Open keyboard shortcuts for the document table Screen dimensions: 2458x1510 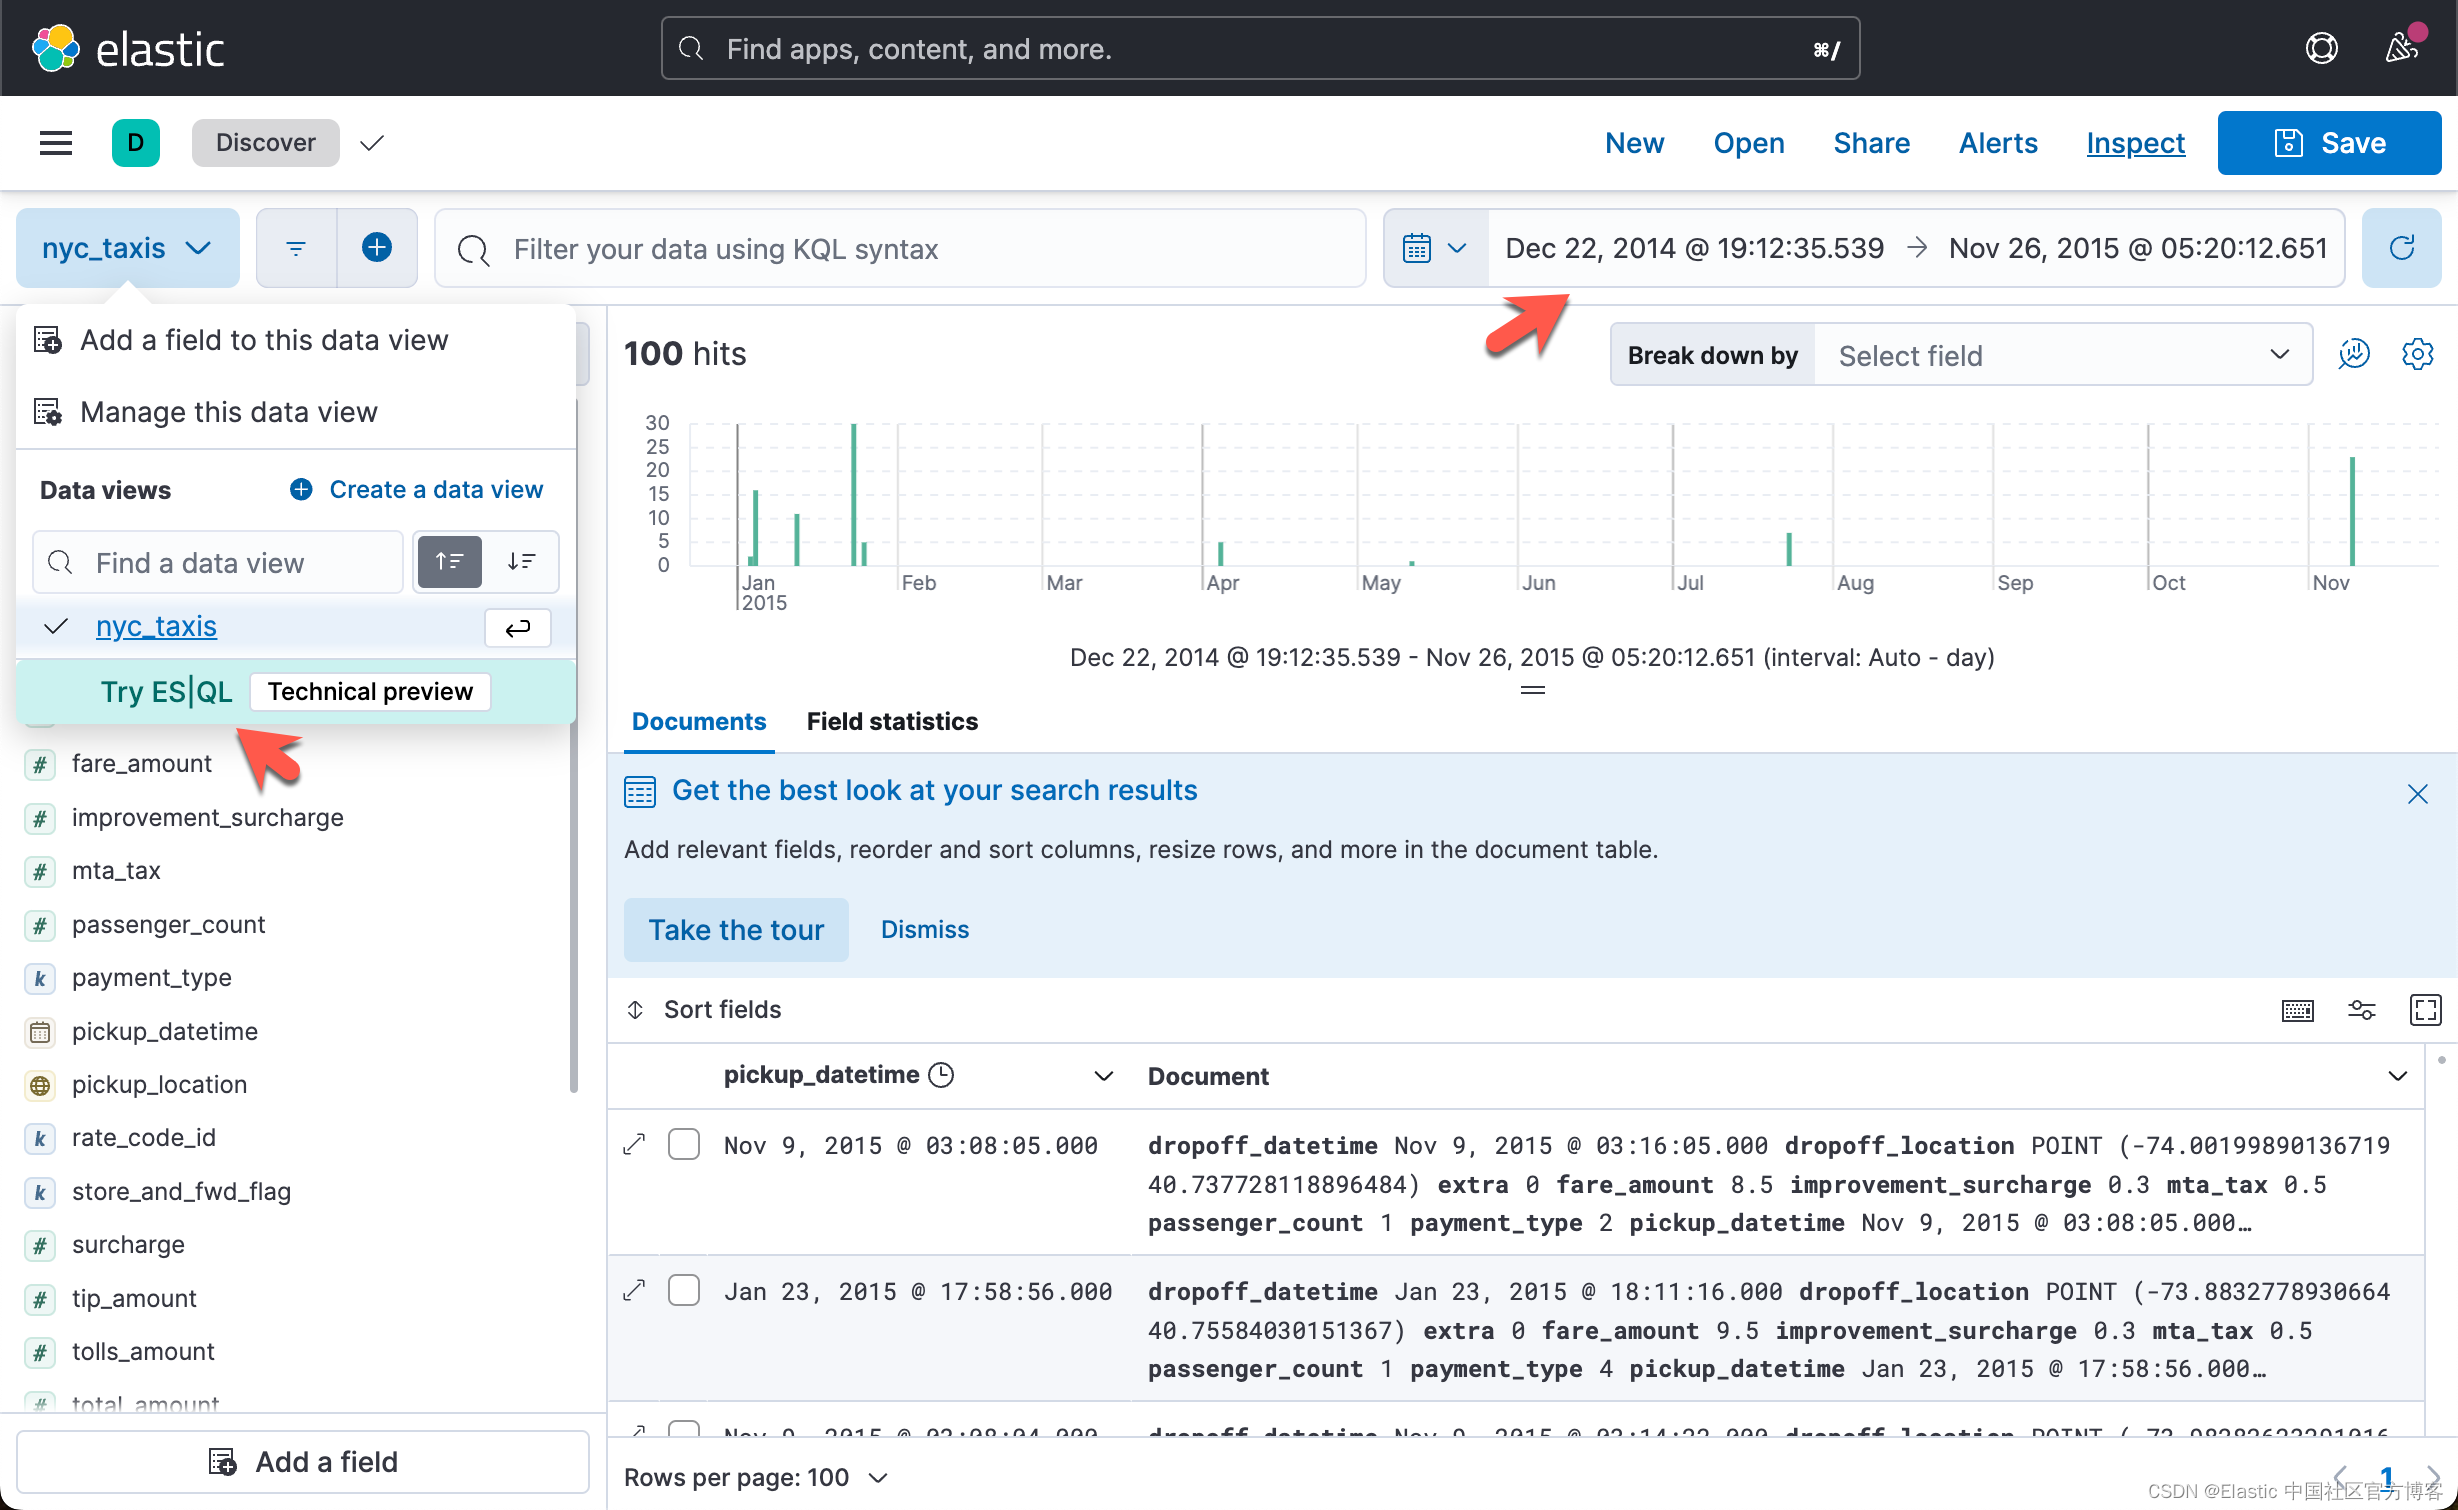coord(2297,1010)
